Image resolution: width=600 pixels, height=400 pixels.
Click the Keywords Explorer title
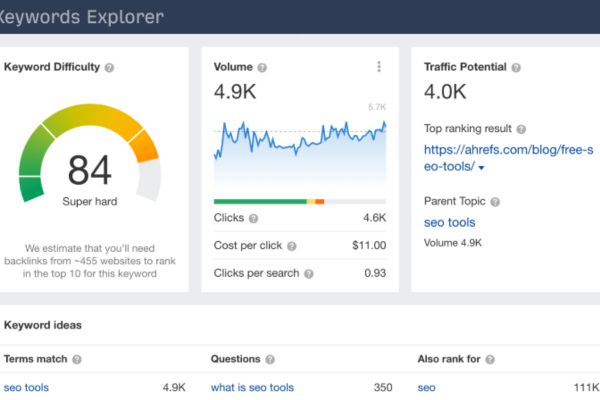pos(82,17)
